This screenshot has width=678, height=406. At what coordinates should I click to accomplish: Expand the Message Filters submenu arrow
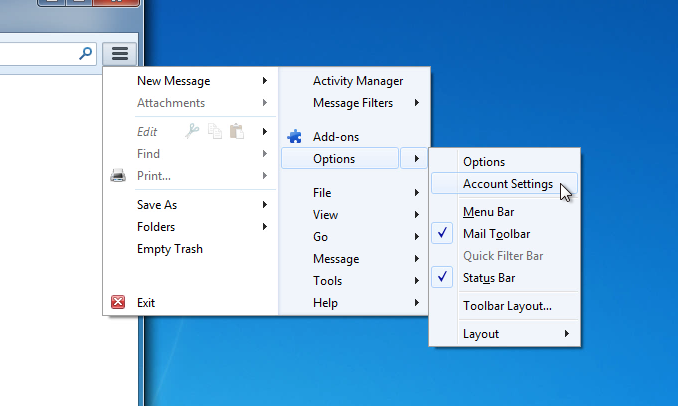pyautogui.click(x=416, y=103)
